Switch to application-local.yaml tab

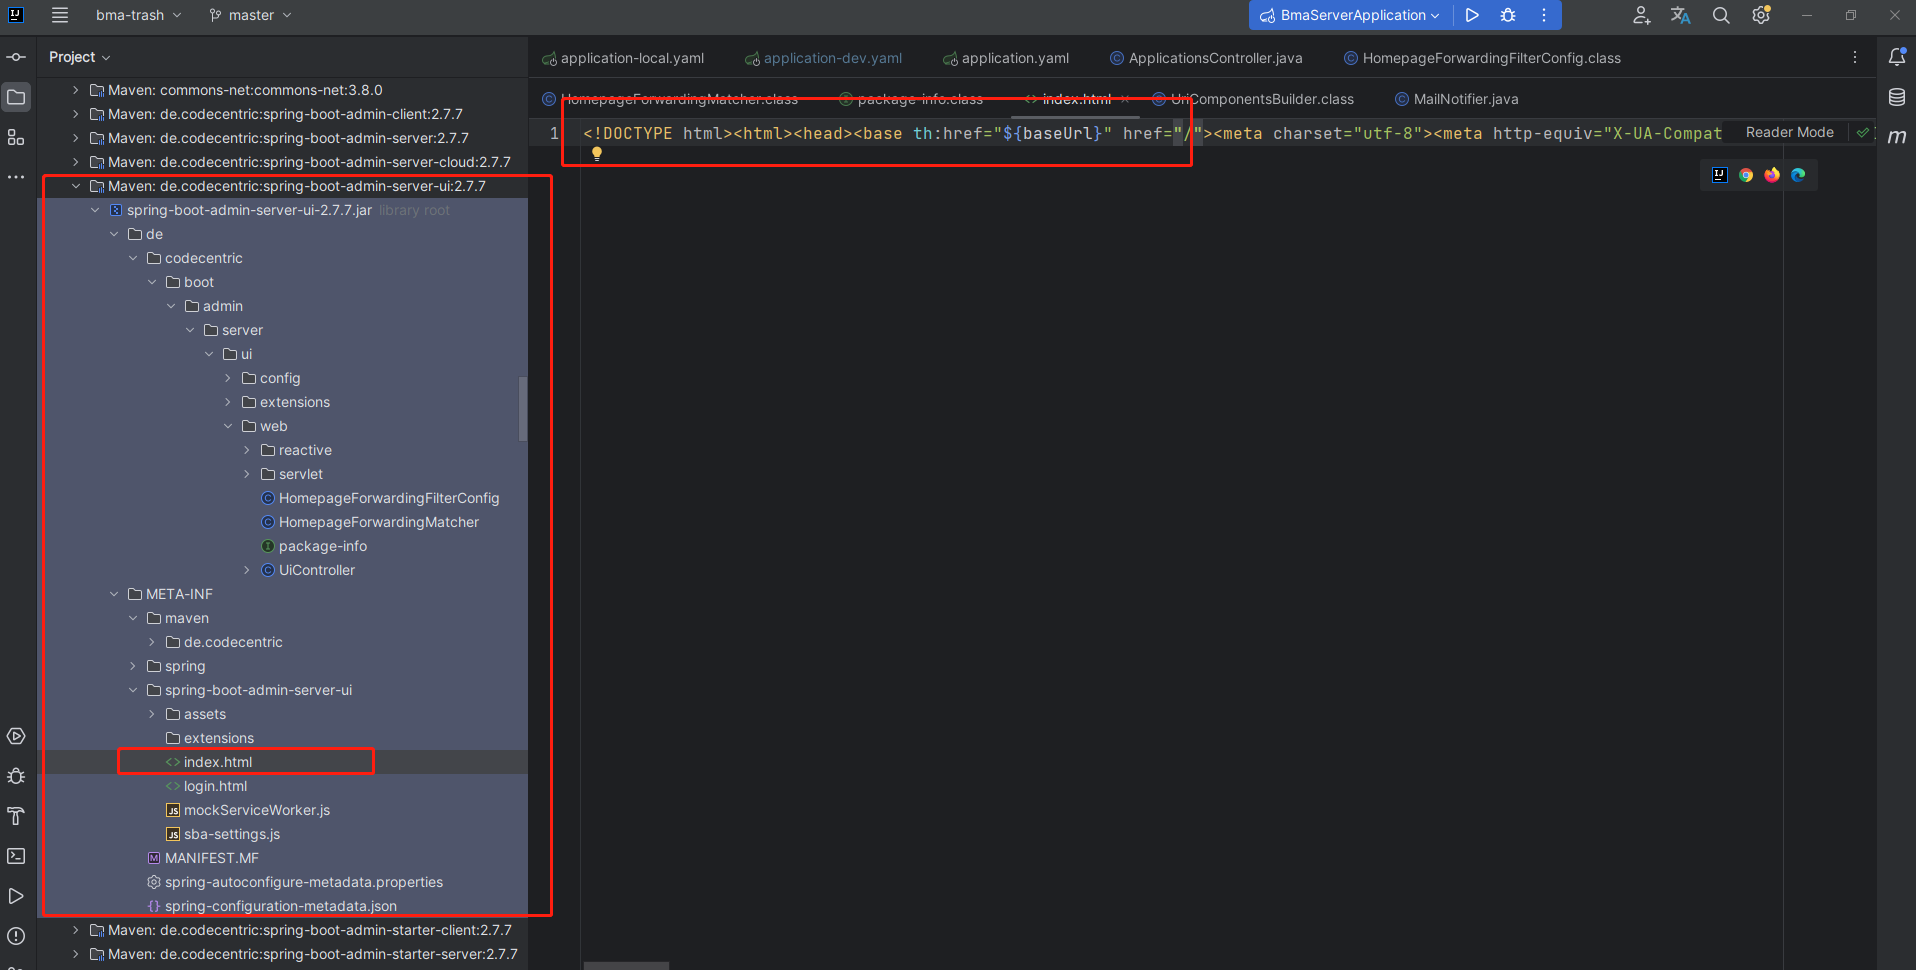coord(623,58)
